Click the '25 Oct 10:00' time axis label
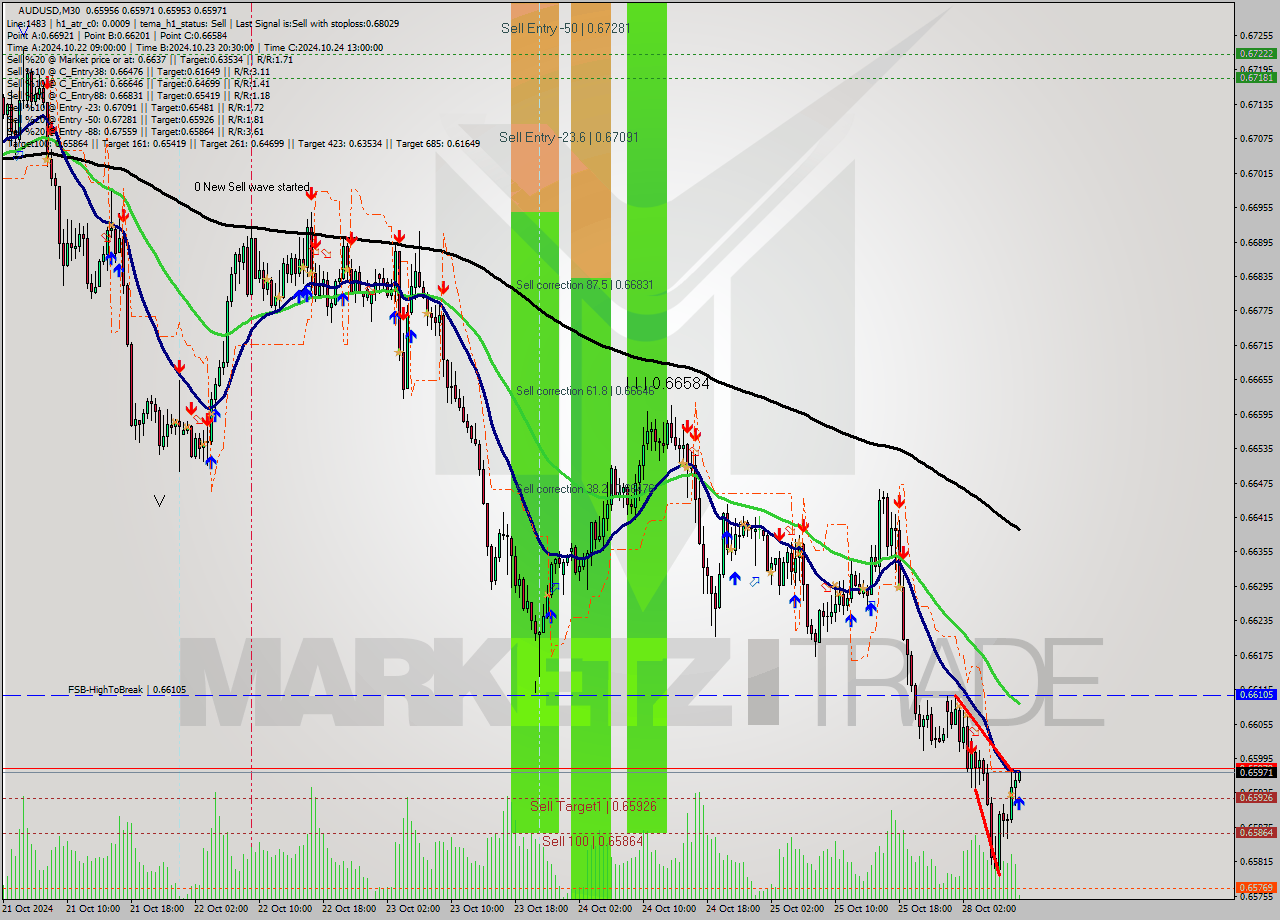 [x=860, y=909]
